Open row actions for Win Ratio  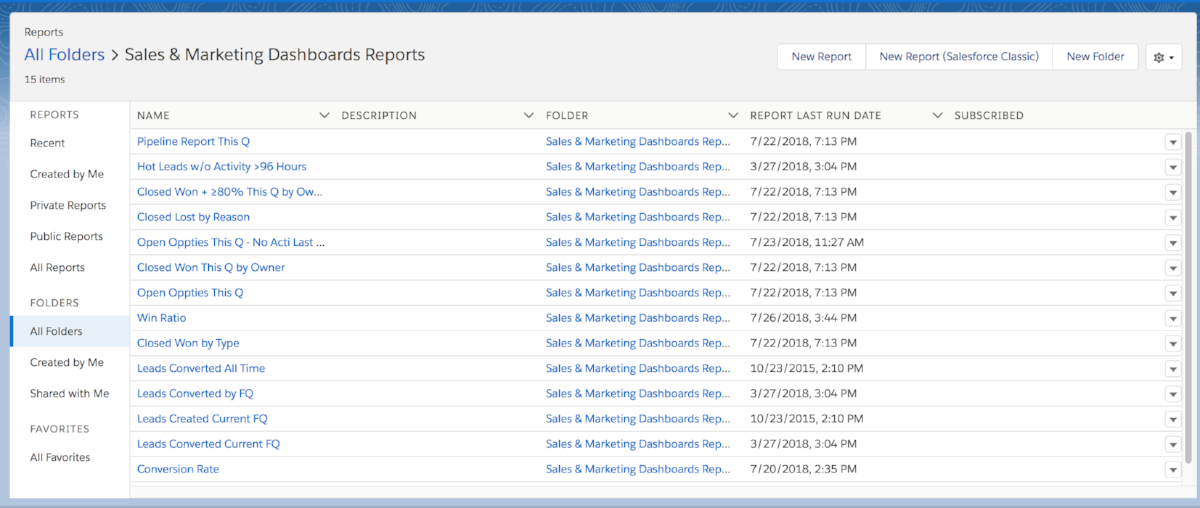(x=1173, y=318)
